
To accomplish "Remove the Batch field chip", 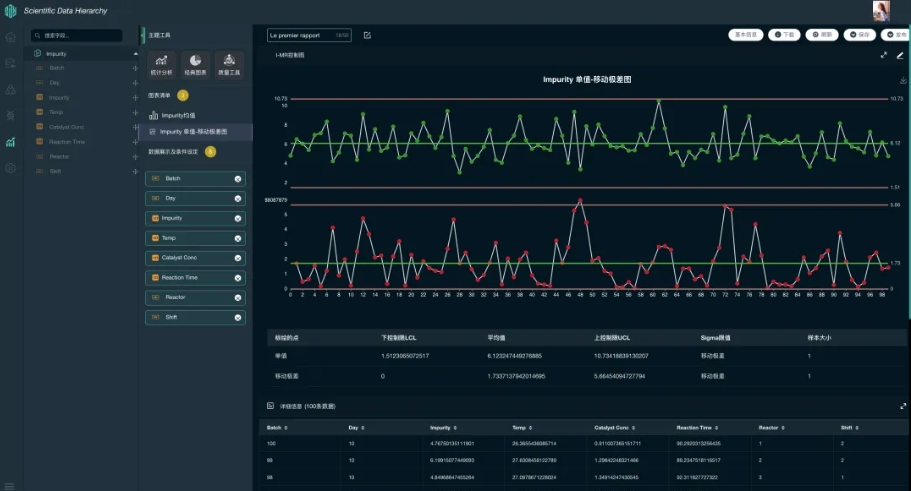I will (238, 179).
